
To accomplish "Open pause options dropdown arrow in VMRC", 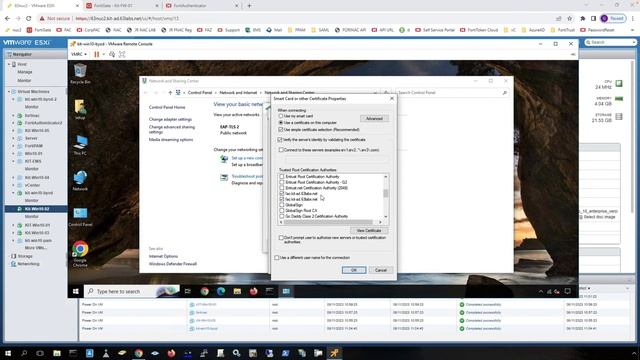I will point(104,54).
